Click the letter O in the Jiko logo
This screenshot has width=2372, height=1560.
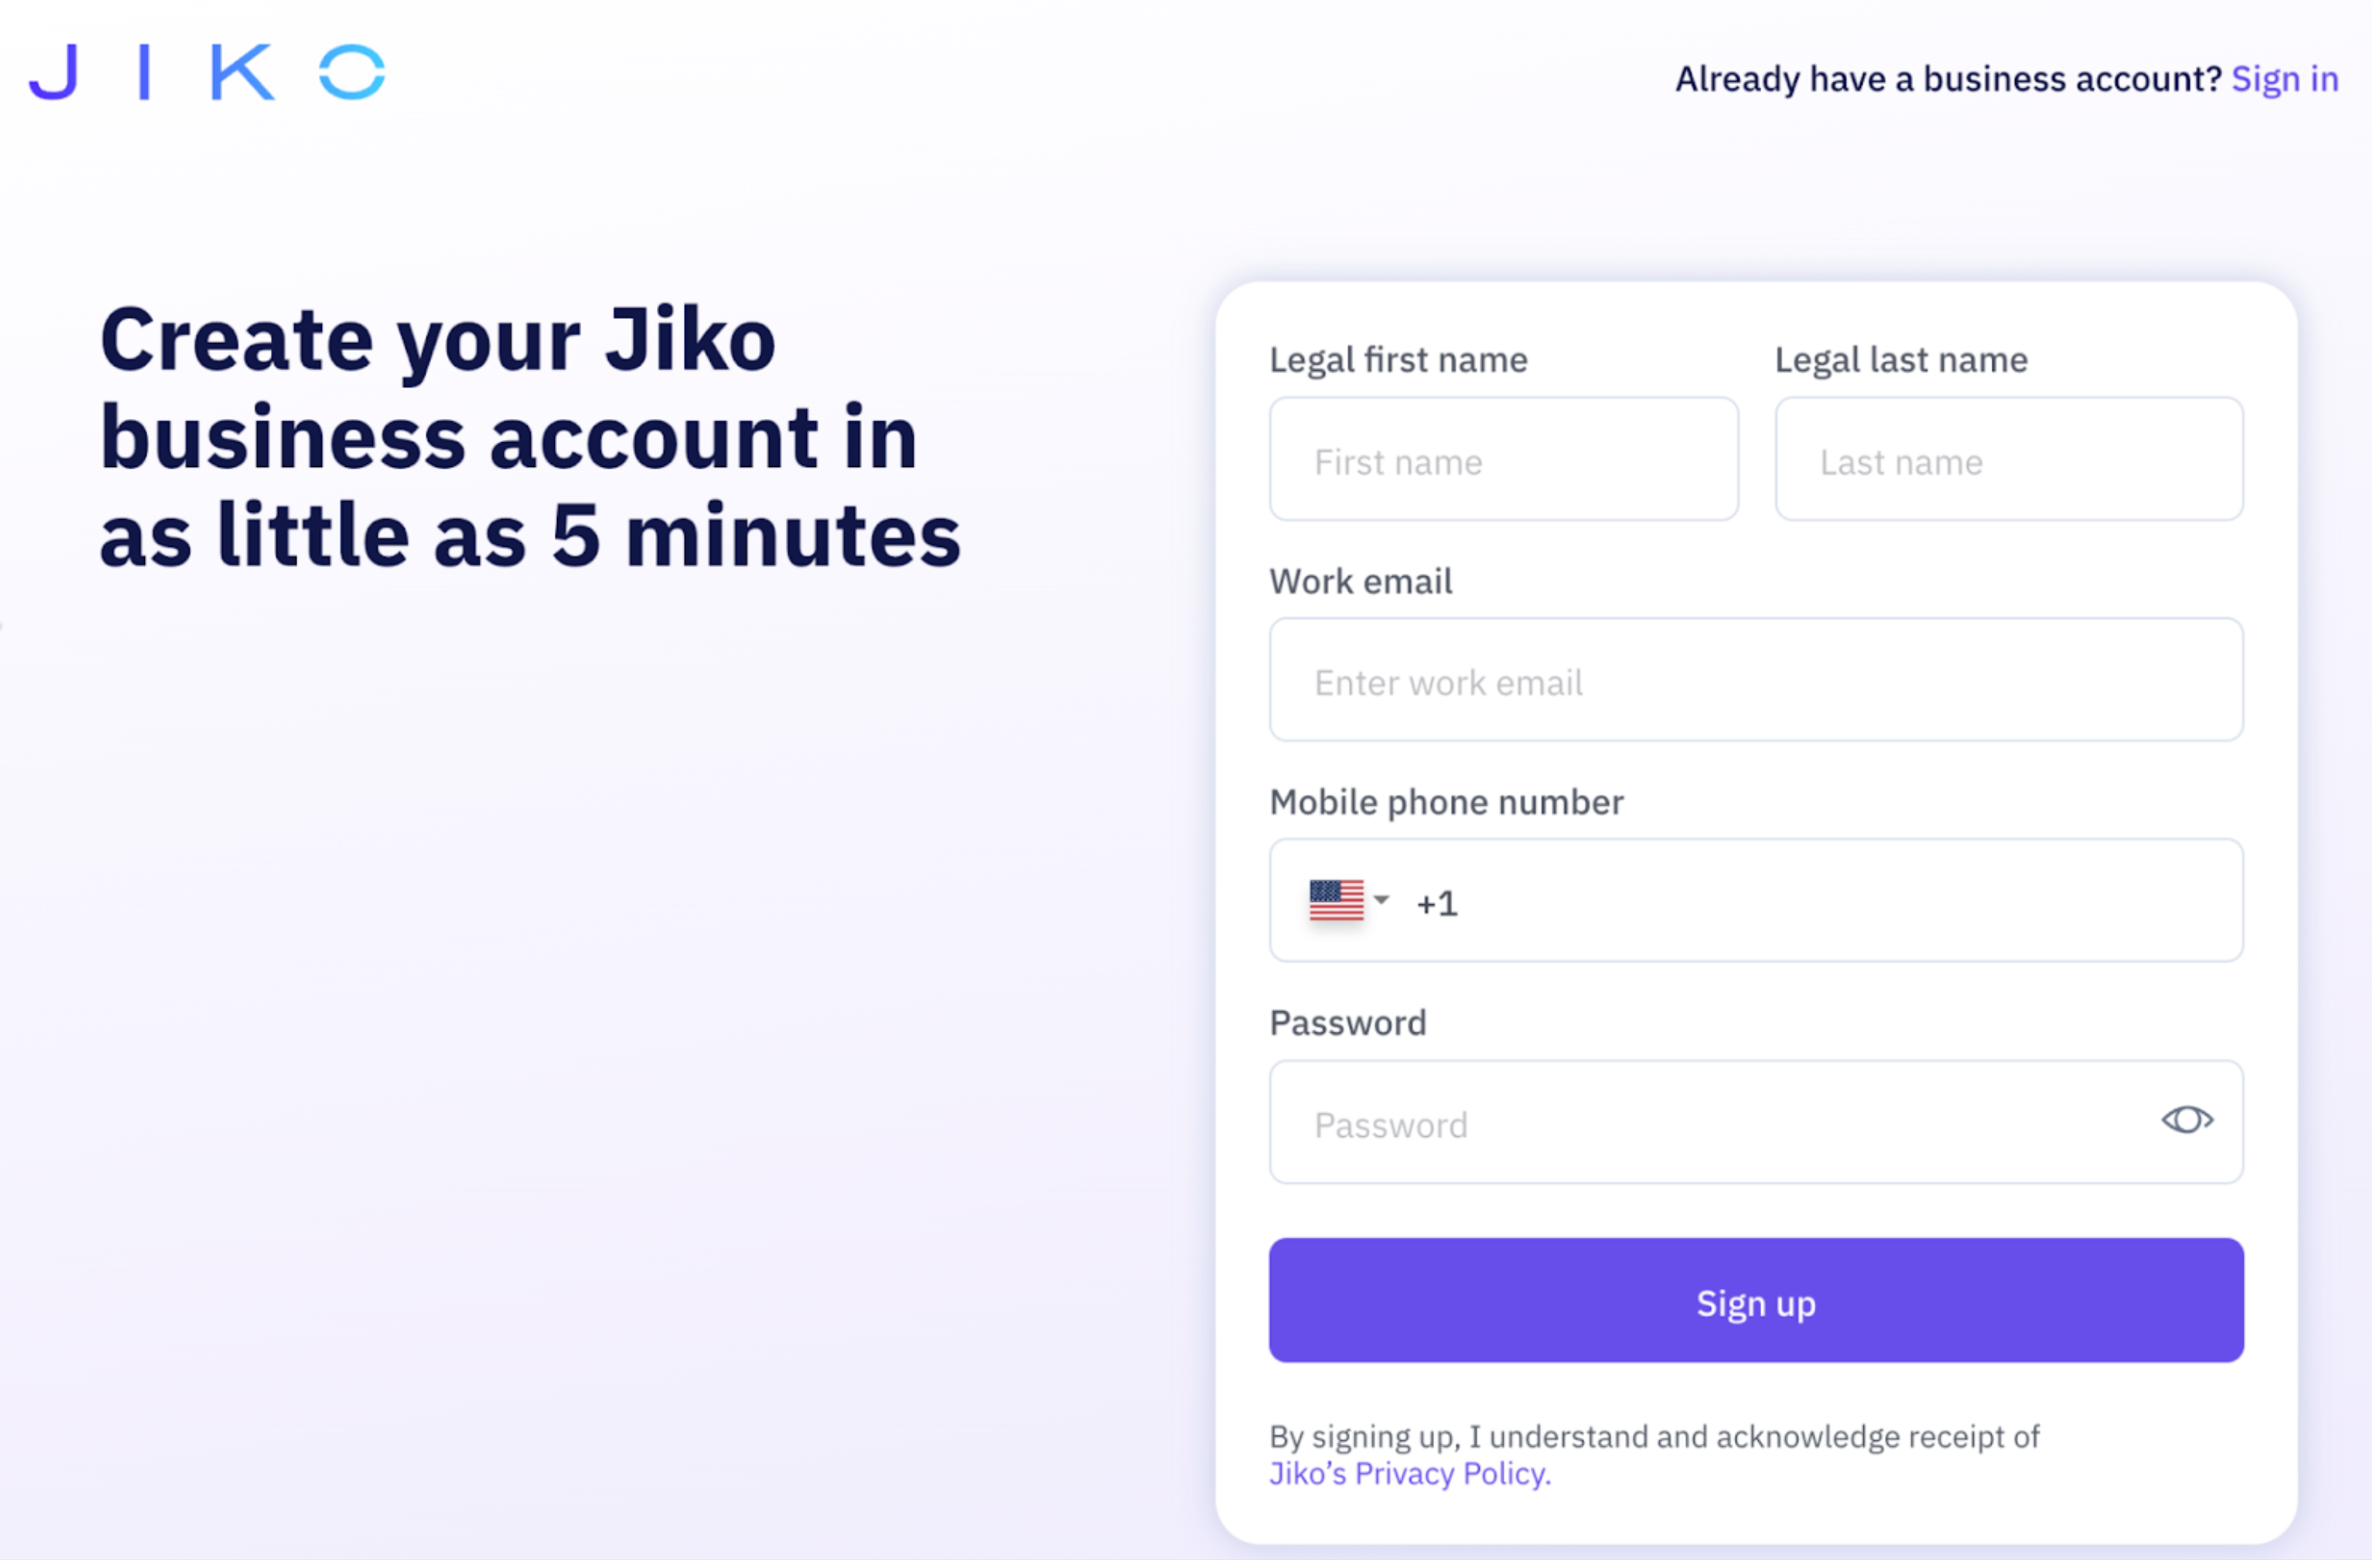coord(352,70)
